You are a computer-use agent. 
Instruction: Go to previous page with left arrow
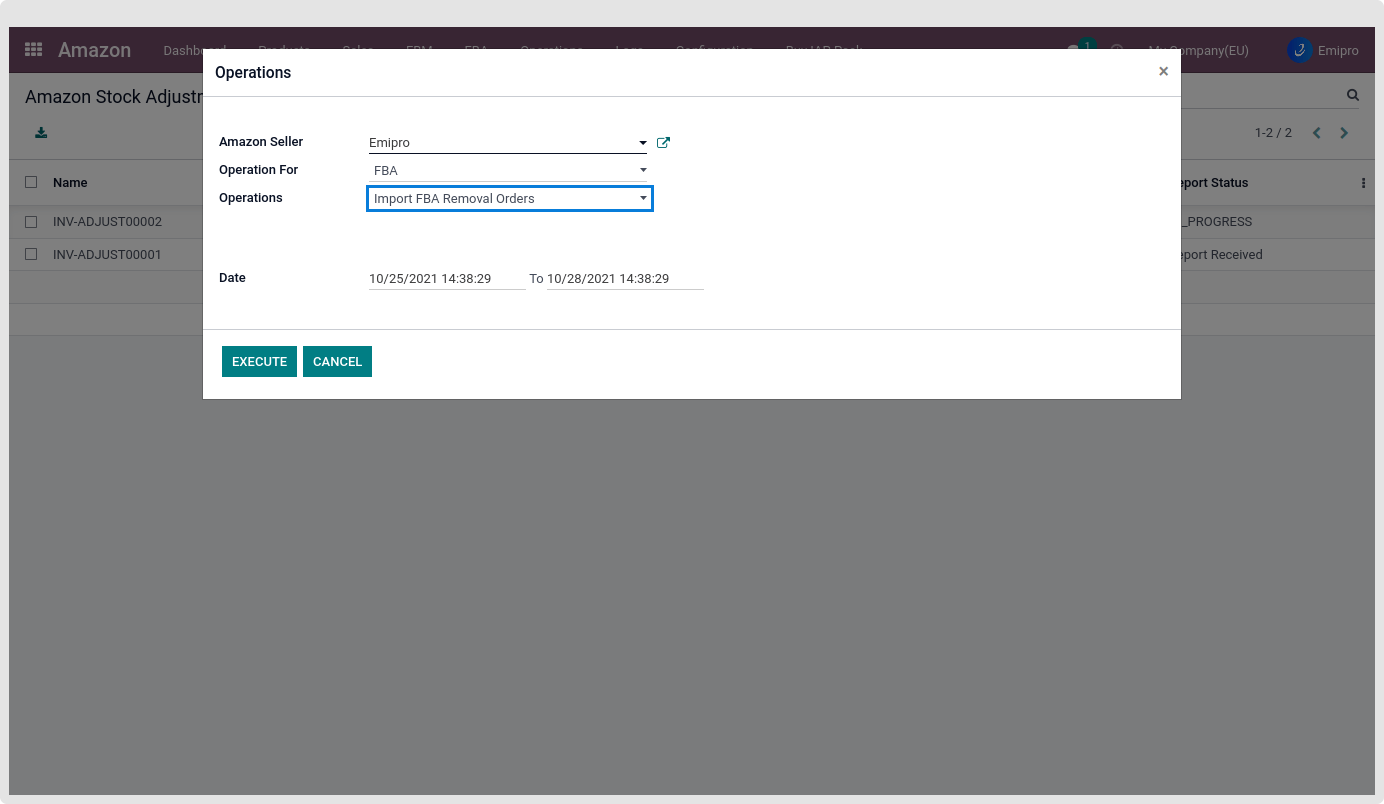click(x=1317, y=133)
